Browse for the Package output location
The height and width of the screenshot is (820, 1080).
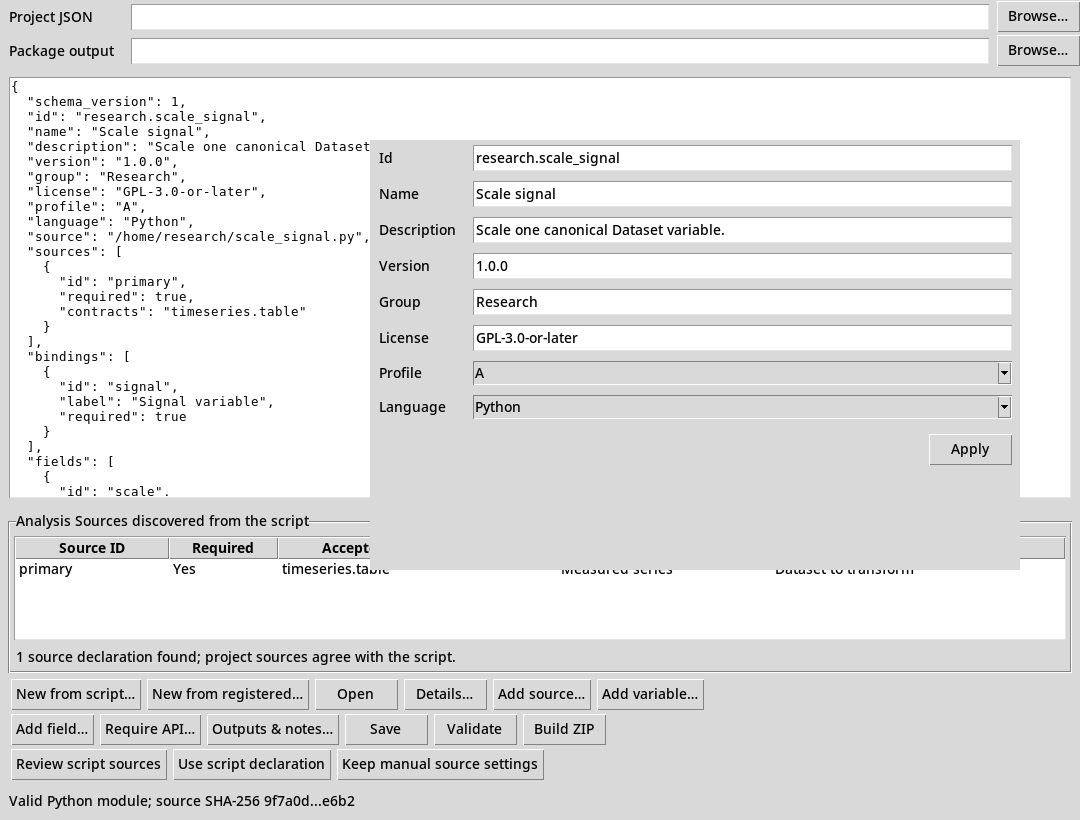(x=1037, y=50)
